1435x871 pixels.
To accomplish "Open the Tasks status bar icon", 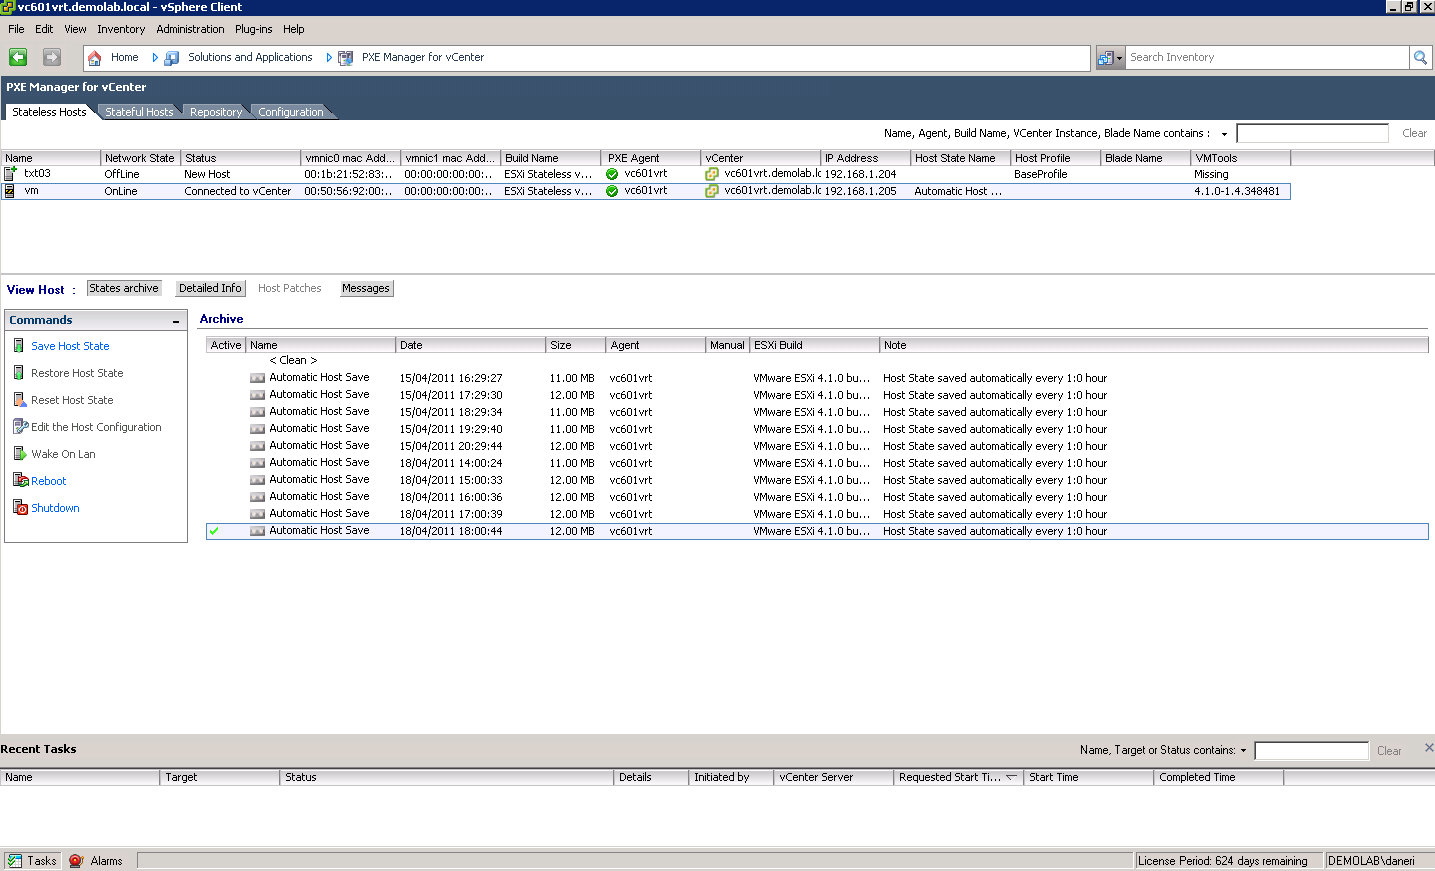I will 14,861.
